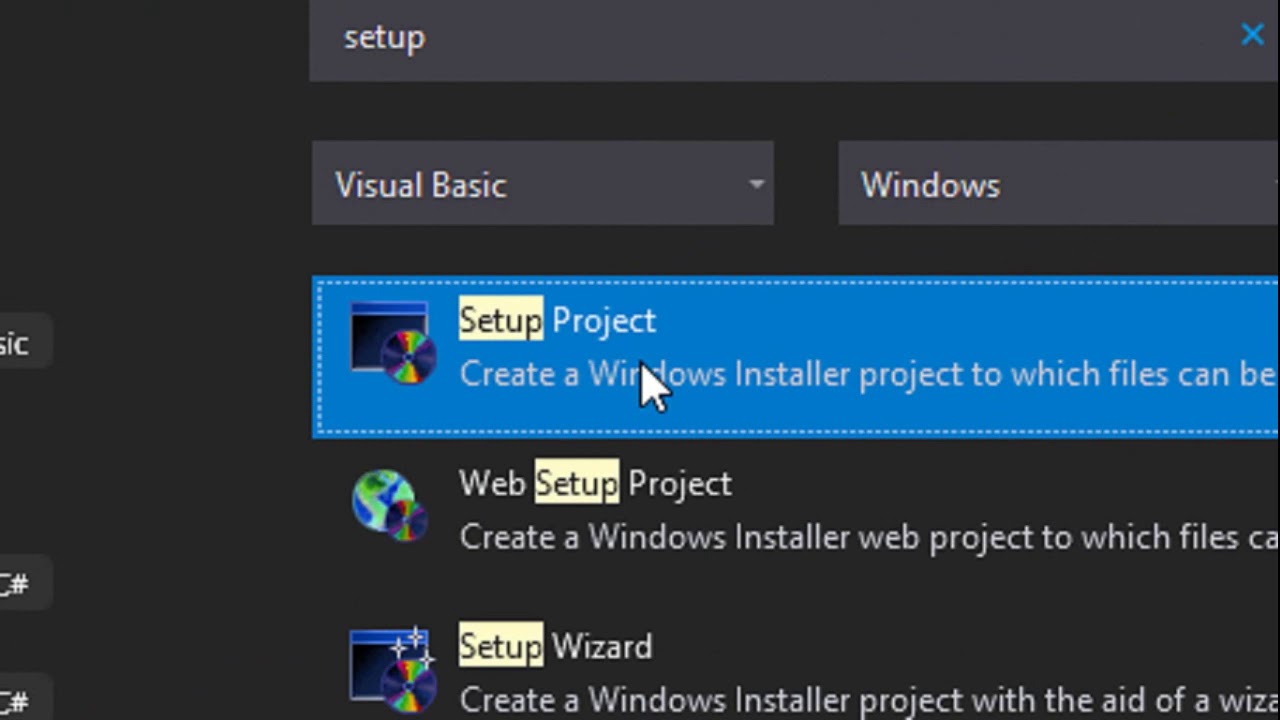This screenshot has height=720, width=1280.
Task: Select the "Setup Project" template title
Action: coord(557,320)
